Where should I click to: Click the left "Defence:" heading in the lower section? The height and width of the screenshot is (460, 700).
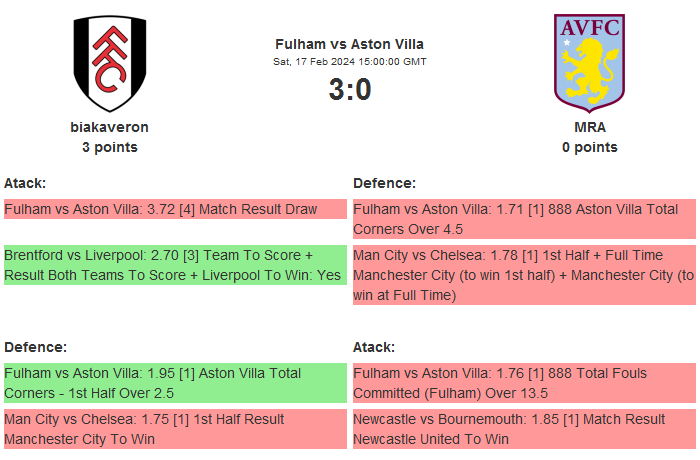coord(35,347)
